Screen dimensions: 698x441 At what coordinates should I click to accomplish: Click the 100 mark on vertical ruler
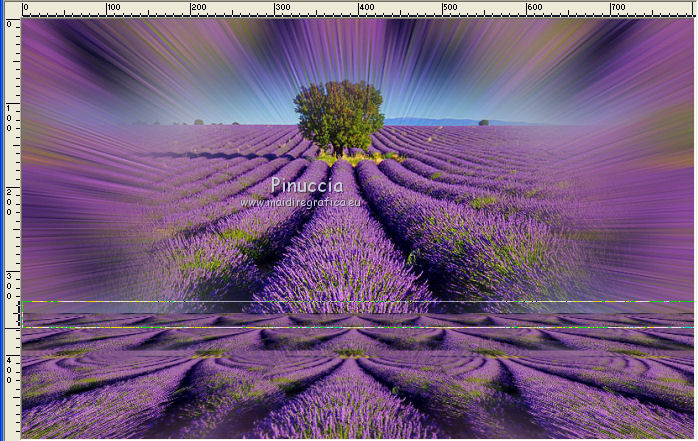click(9, 118)
